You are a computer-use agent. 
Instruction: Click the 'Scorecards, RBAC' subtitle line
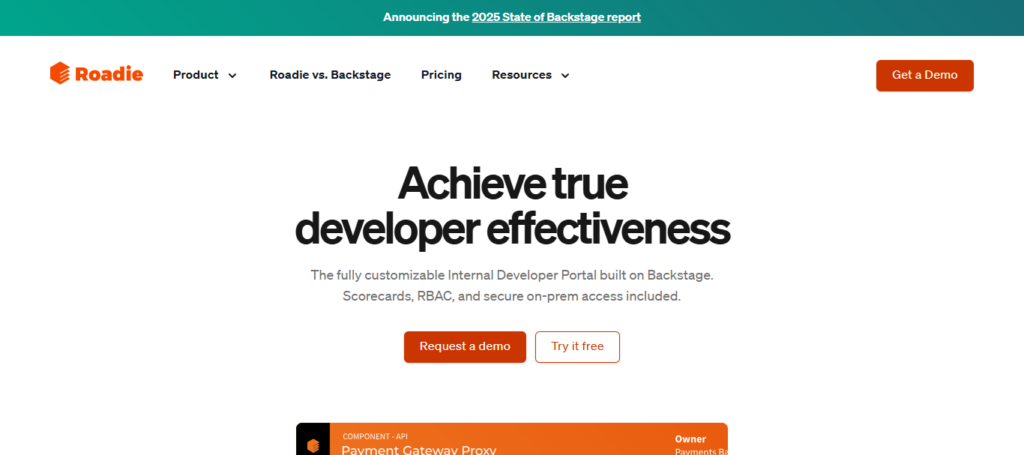[512, 296]
